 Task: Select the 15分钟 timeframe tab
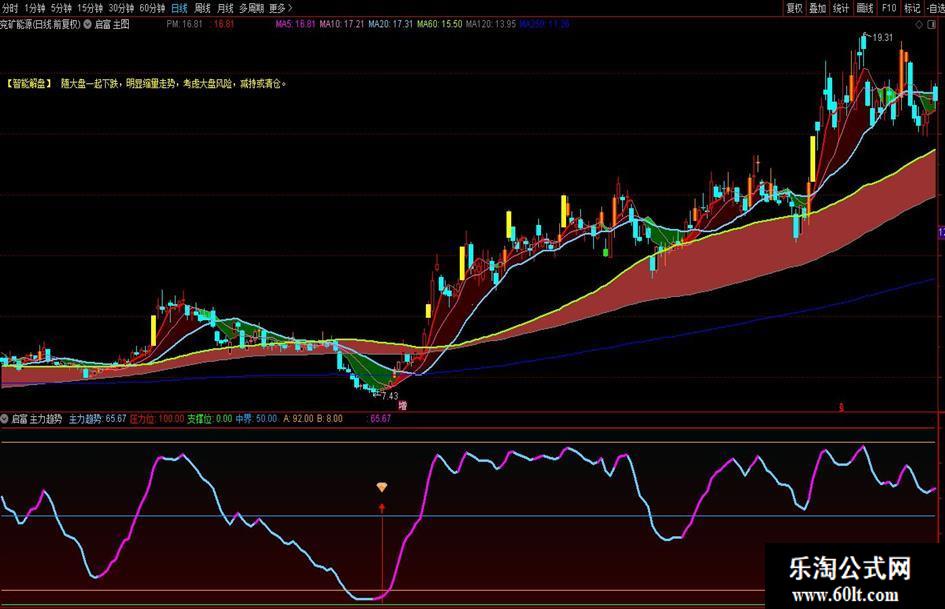90,8
